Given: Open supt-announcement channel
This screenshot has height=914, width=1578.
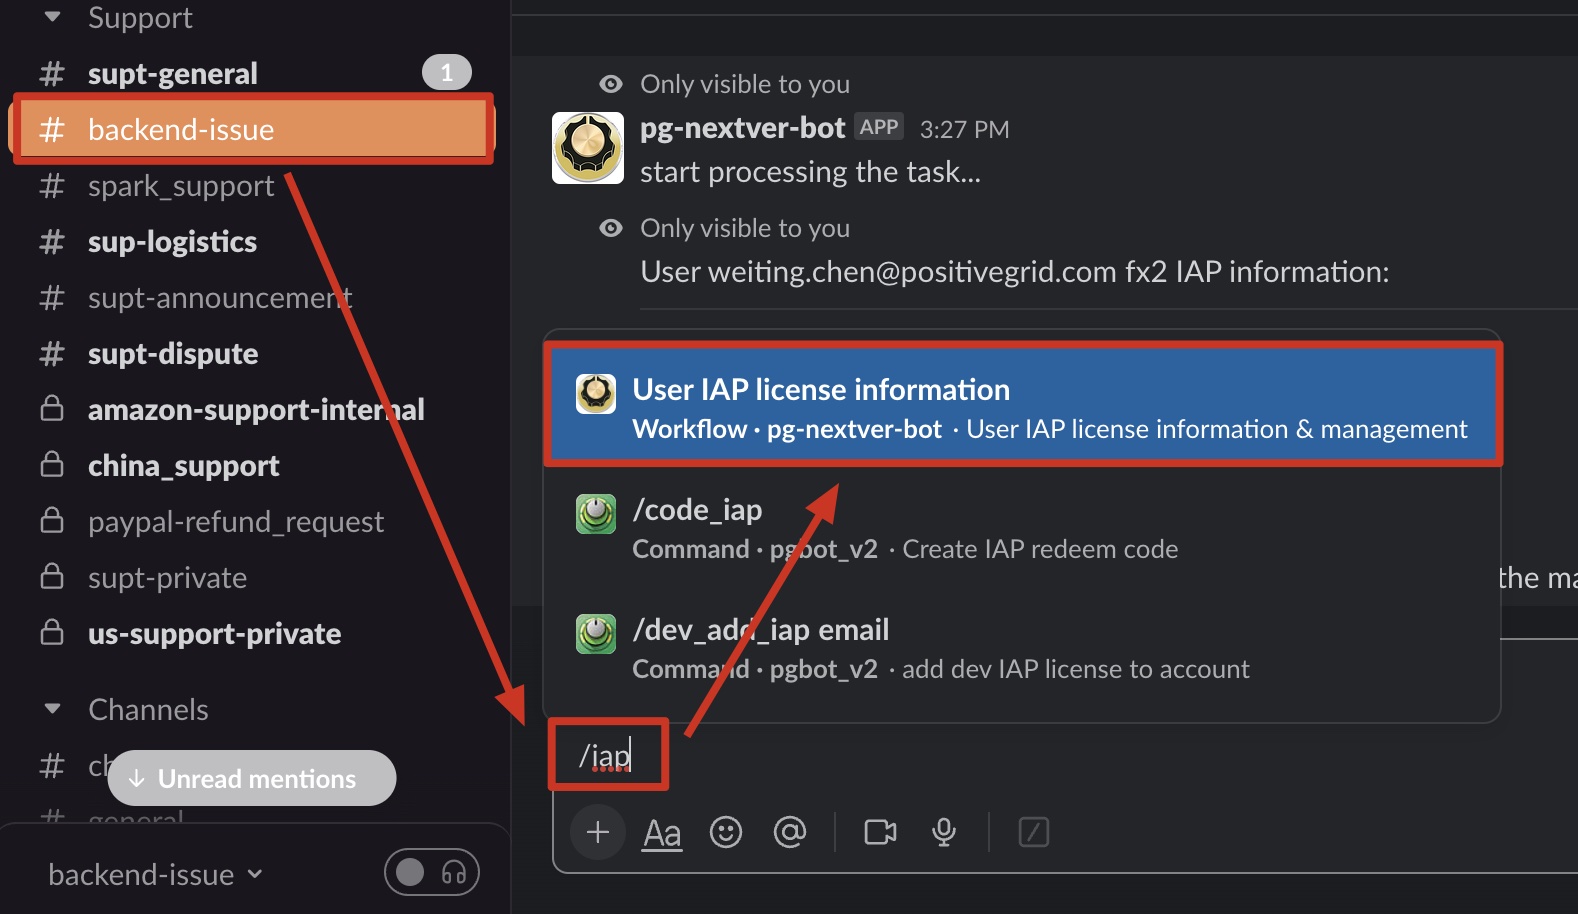Looking at the screenshot, I should click(220, 298).
